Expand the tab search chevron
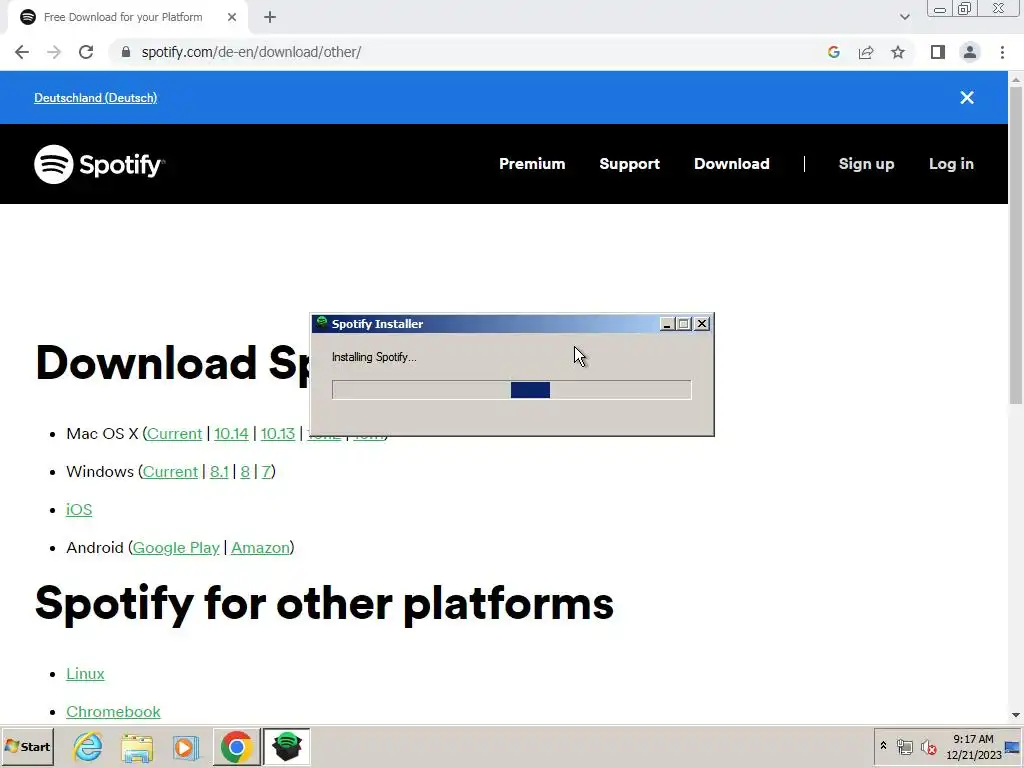The height and width of the screenshot is (768, 1024). [x=904, y=17]
